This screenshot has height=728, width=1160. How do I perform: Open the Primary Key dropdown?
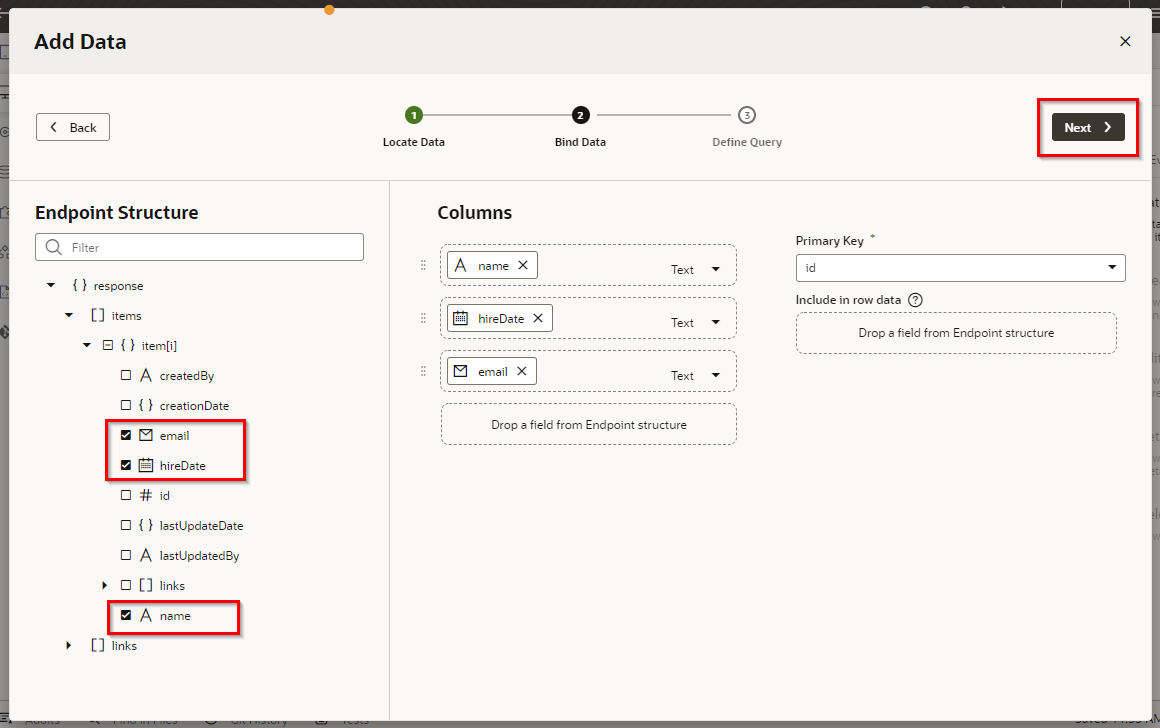1112,268
